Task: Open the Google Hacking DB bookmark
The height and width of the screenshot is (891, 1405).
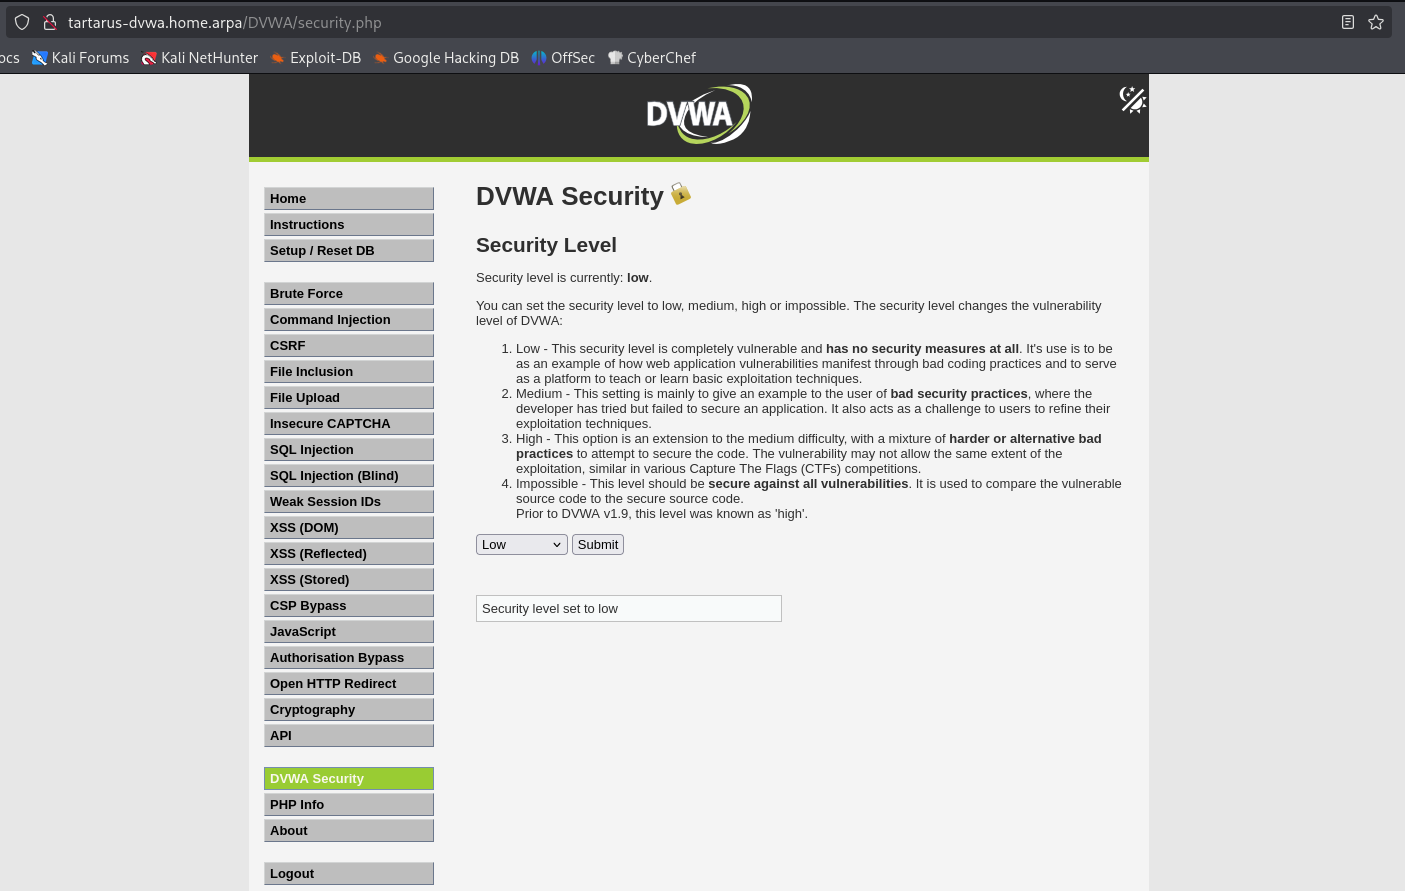Action: (445, 58)
